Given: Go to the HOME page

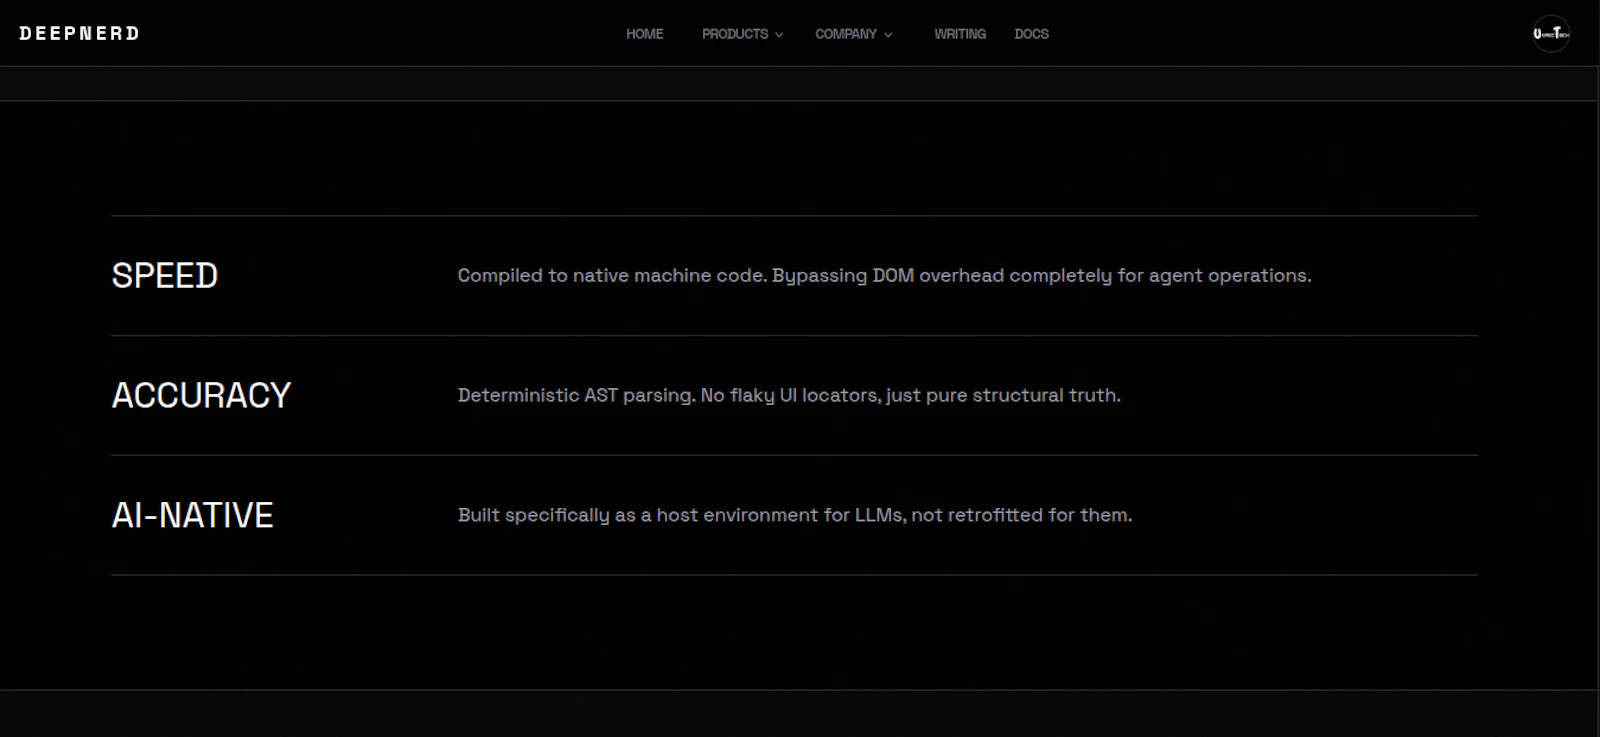Looking at the screenshot, I should click(645, 34).
